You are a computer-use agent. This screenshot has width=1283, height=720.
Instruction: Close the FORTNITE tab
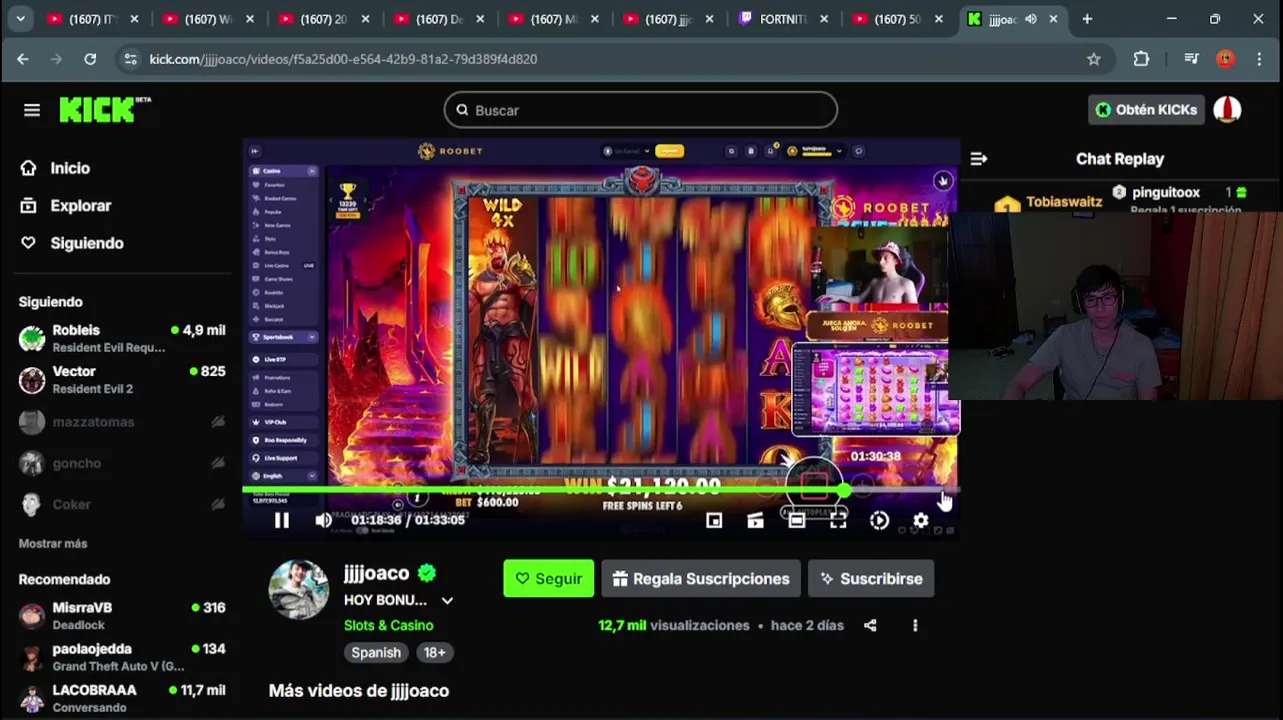[826, 19]
